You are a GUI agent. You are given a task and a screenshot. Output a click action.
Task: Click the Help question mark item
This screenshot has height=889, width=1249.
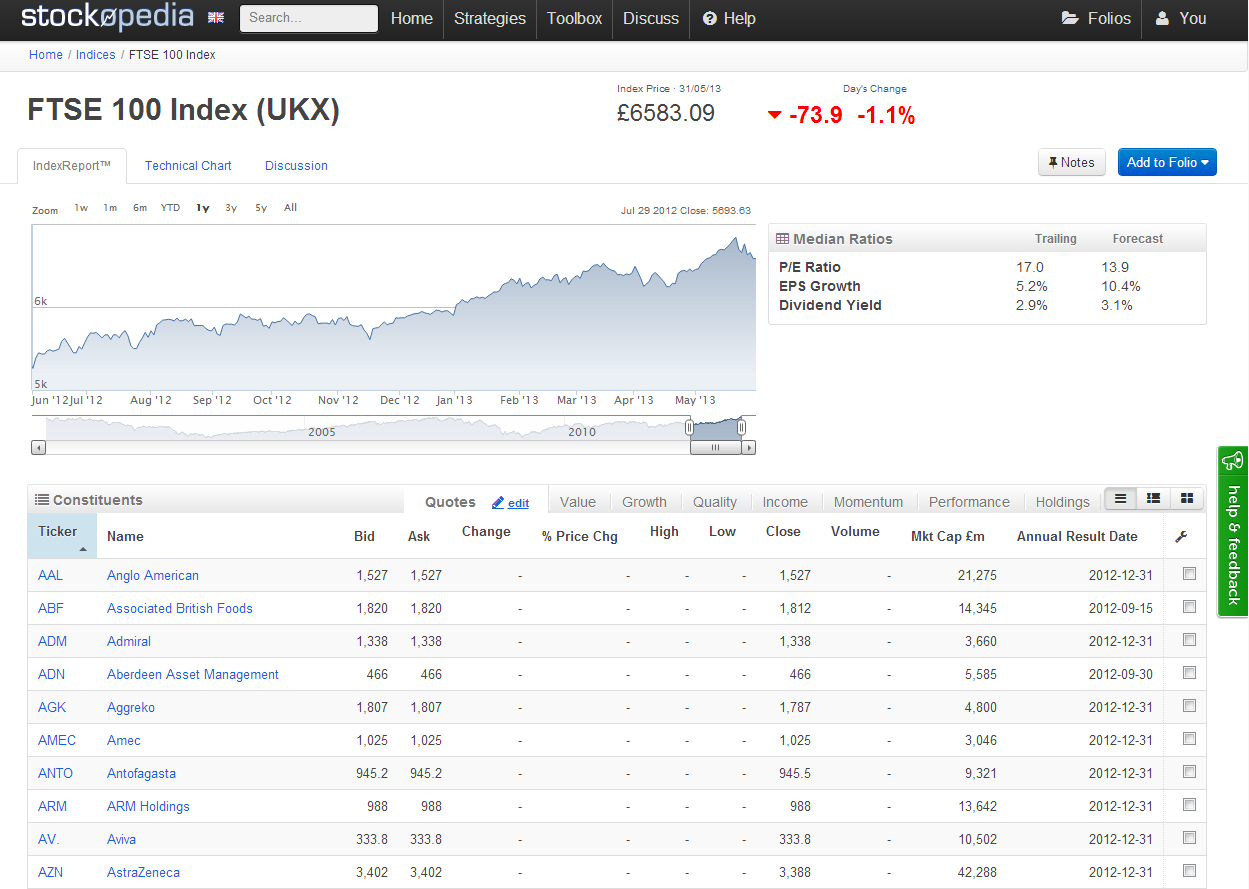pos(729,18)
